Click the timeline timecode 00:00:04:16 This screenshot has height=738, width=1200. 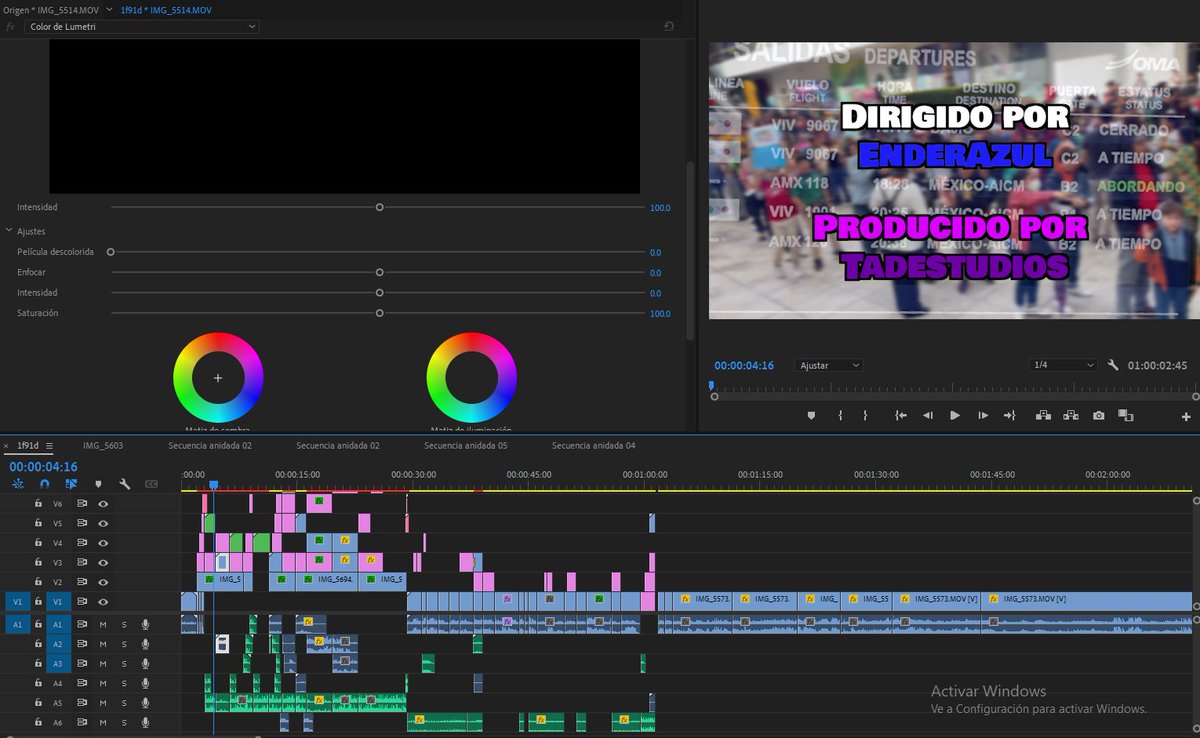pos(43,466)
